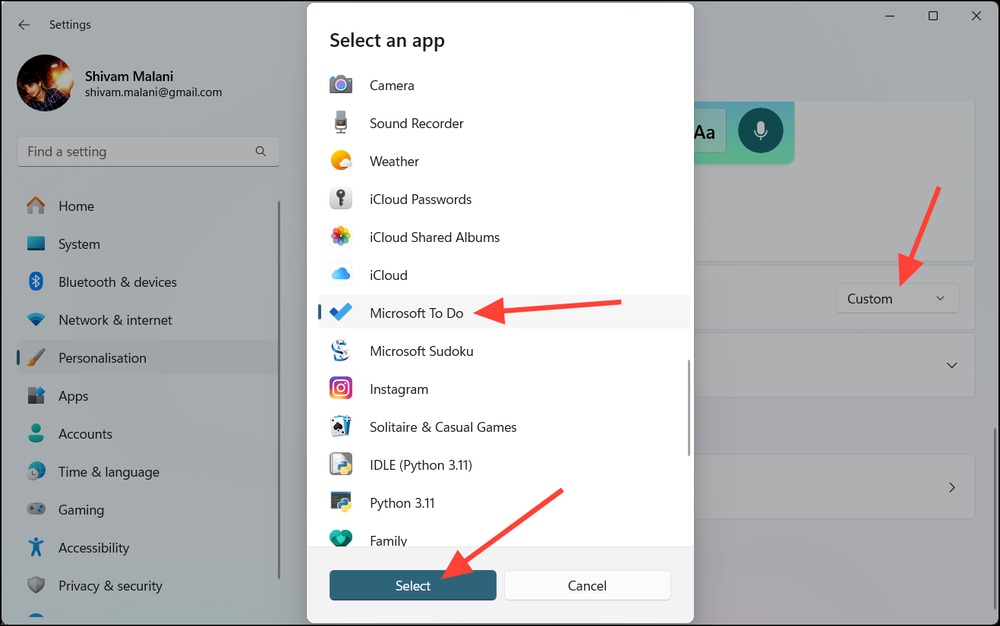This screenshot has height=626, width=1000.
Task: Click the iCloud cloud icon
Action: (341, 274)
